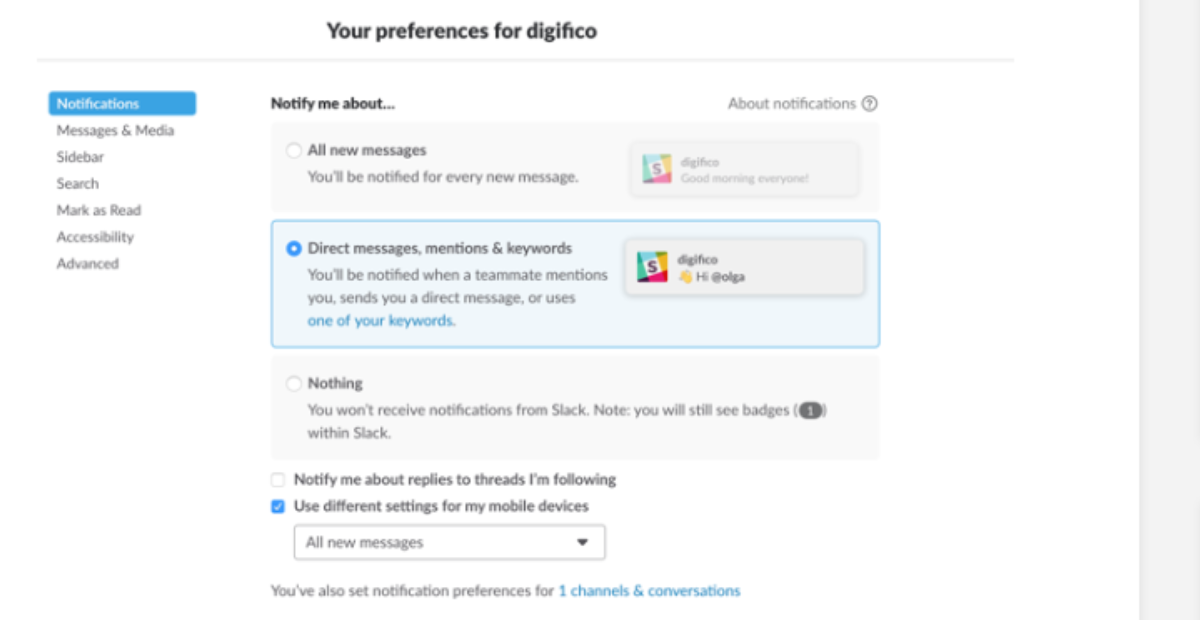Choose the Nothing notification option
This screenshot has width=1200, height=620.
[x=294, y=383]
